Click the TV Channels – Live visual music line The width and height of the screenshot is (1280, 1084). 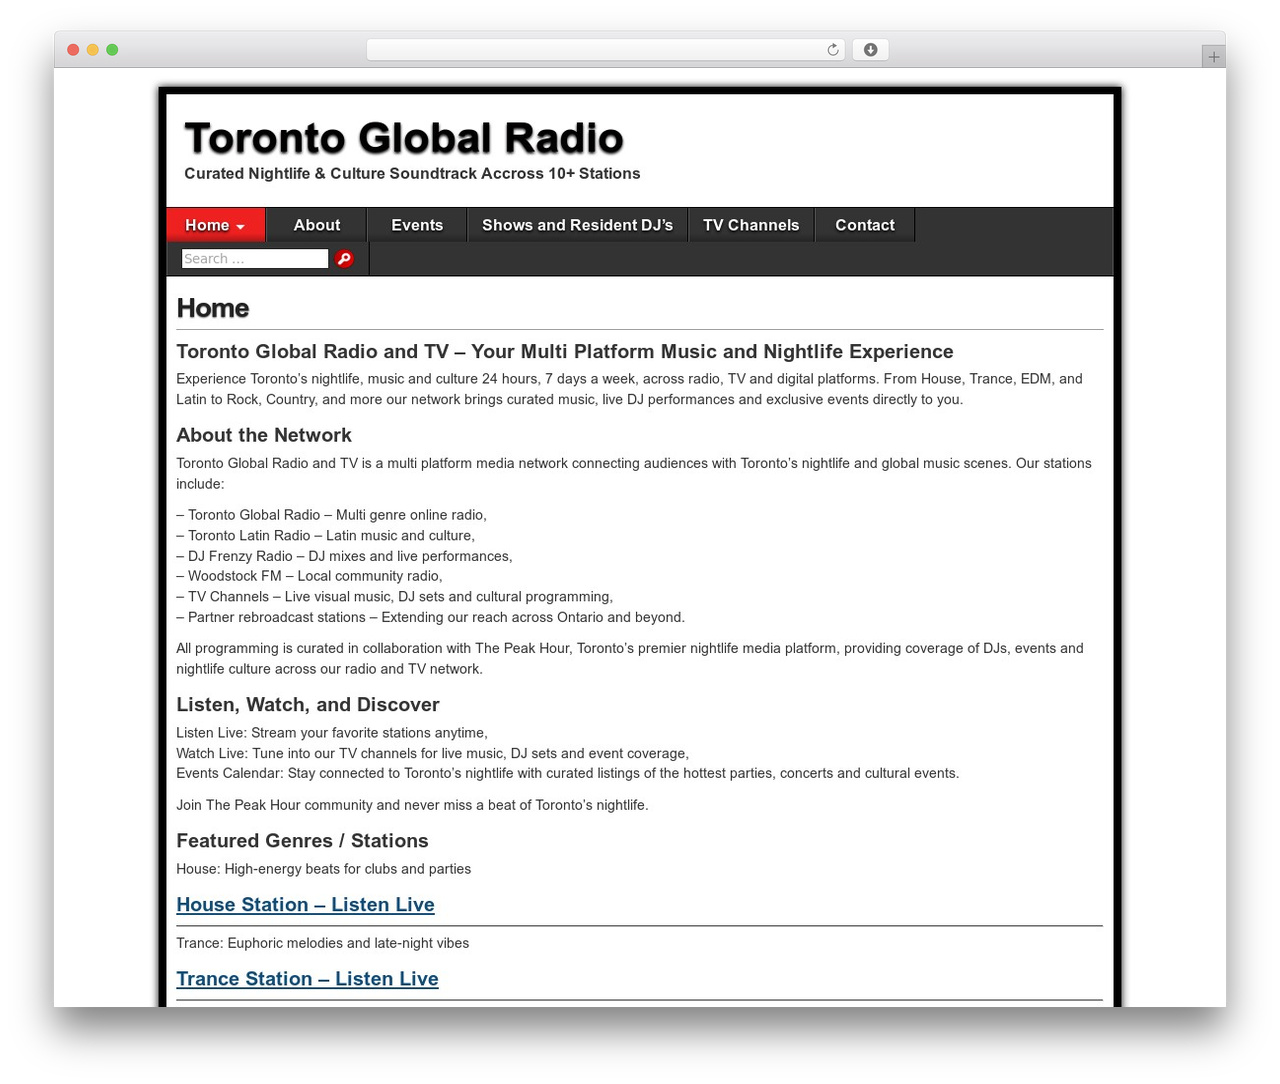(x=395, y=597)
